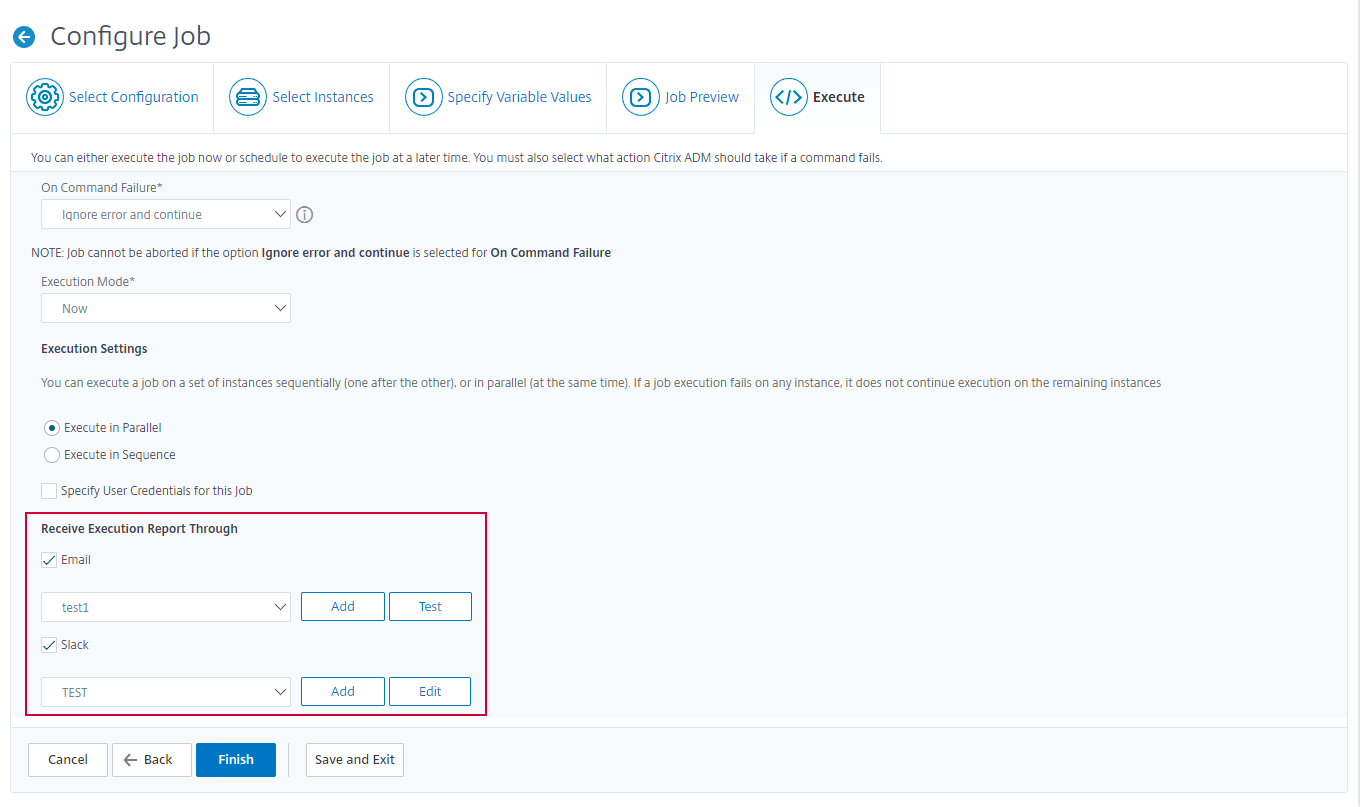Screen dimensions: 1360x807
Task: Go to the Select Instances step tab
Action: pos(302,98)
